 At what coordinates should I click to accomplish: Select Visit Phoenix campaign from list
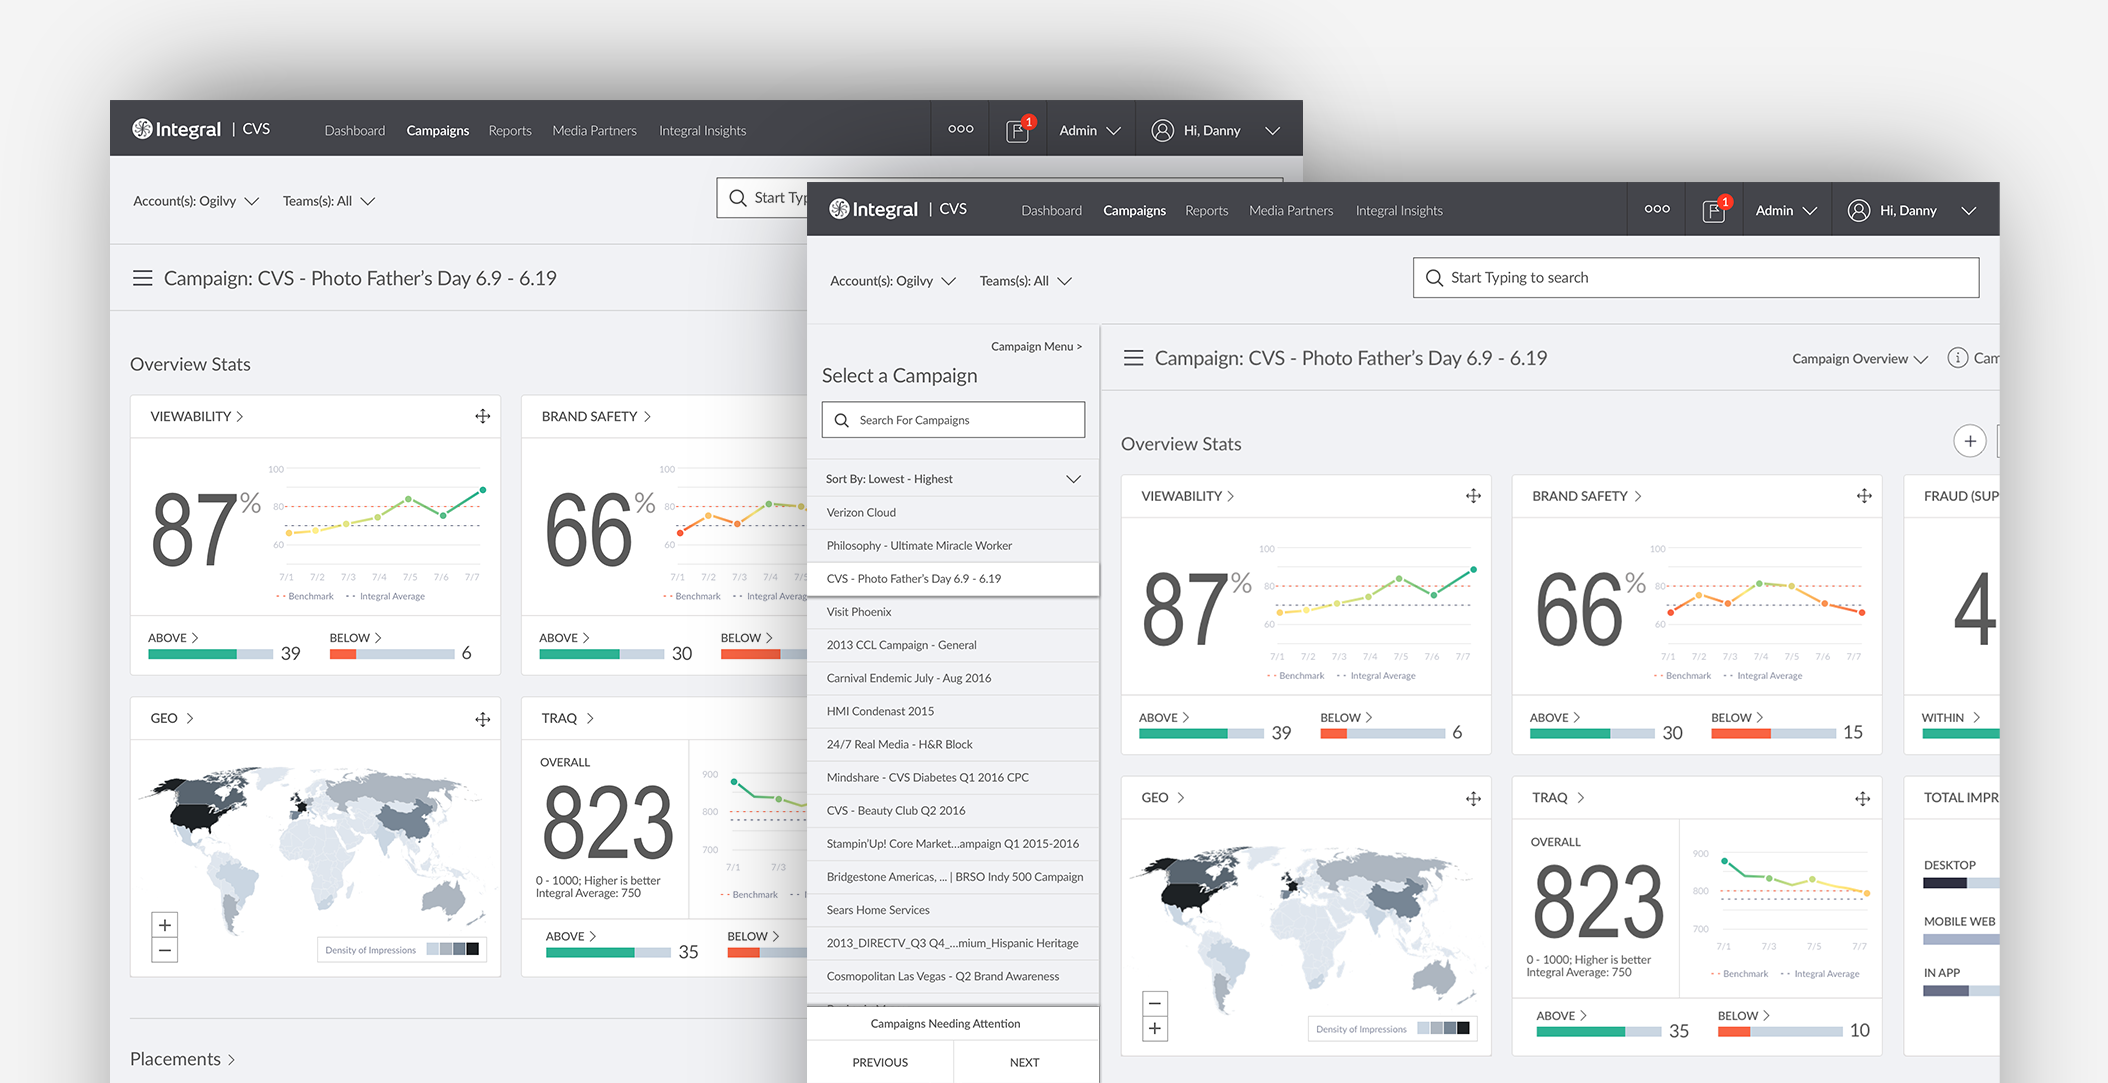858,612
